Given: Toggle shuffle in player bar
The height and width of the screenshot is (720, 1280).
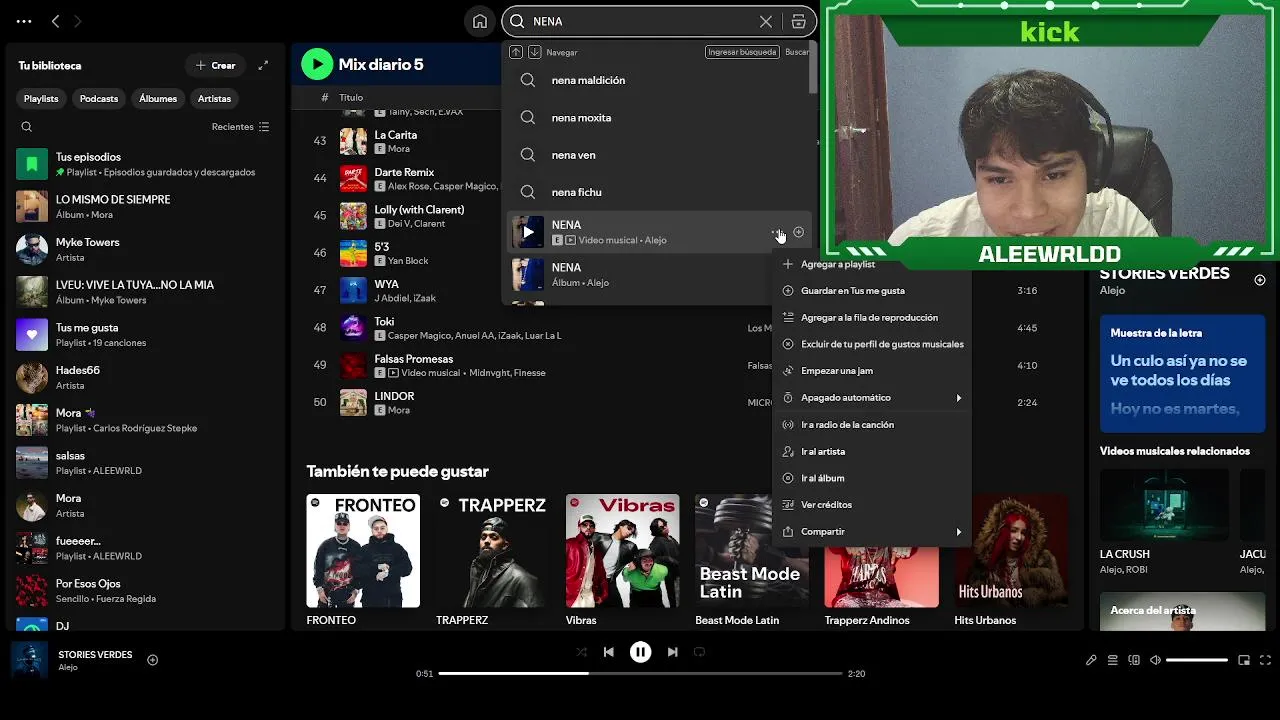Looking at the screenshot, I should coord(582,652).
